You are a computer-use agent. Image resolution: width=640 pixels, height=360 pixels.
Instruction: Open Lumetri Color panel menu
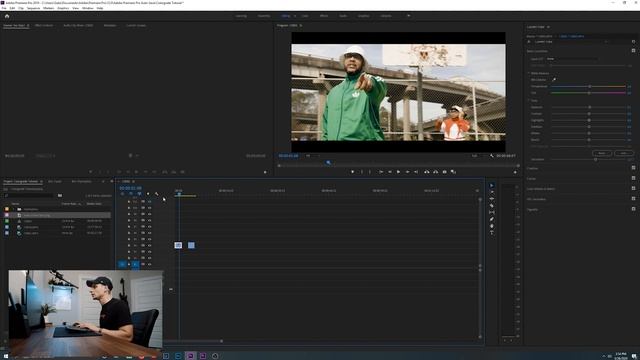click(x=548, y=27)
